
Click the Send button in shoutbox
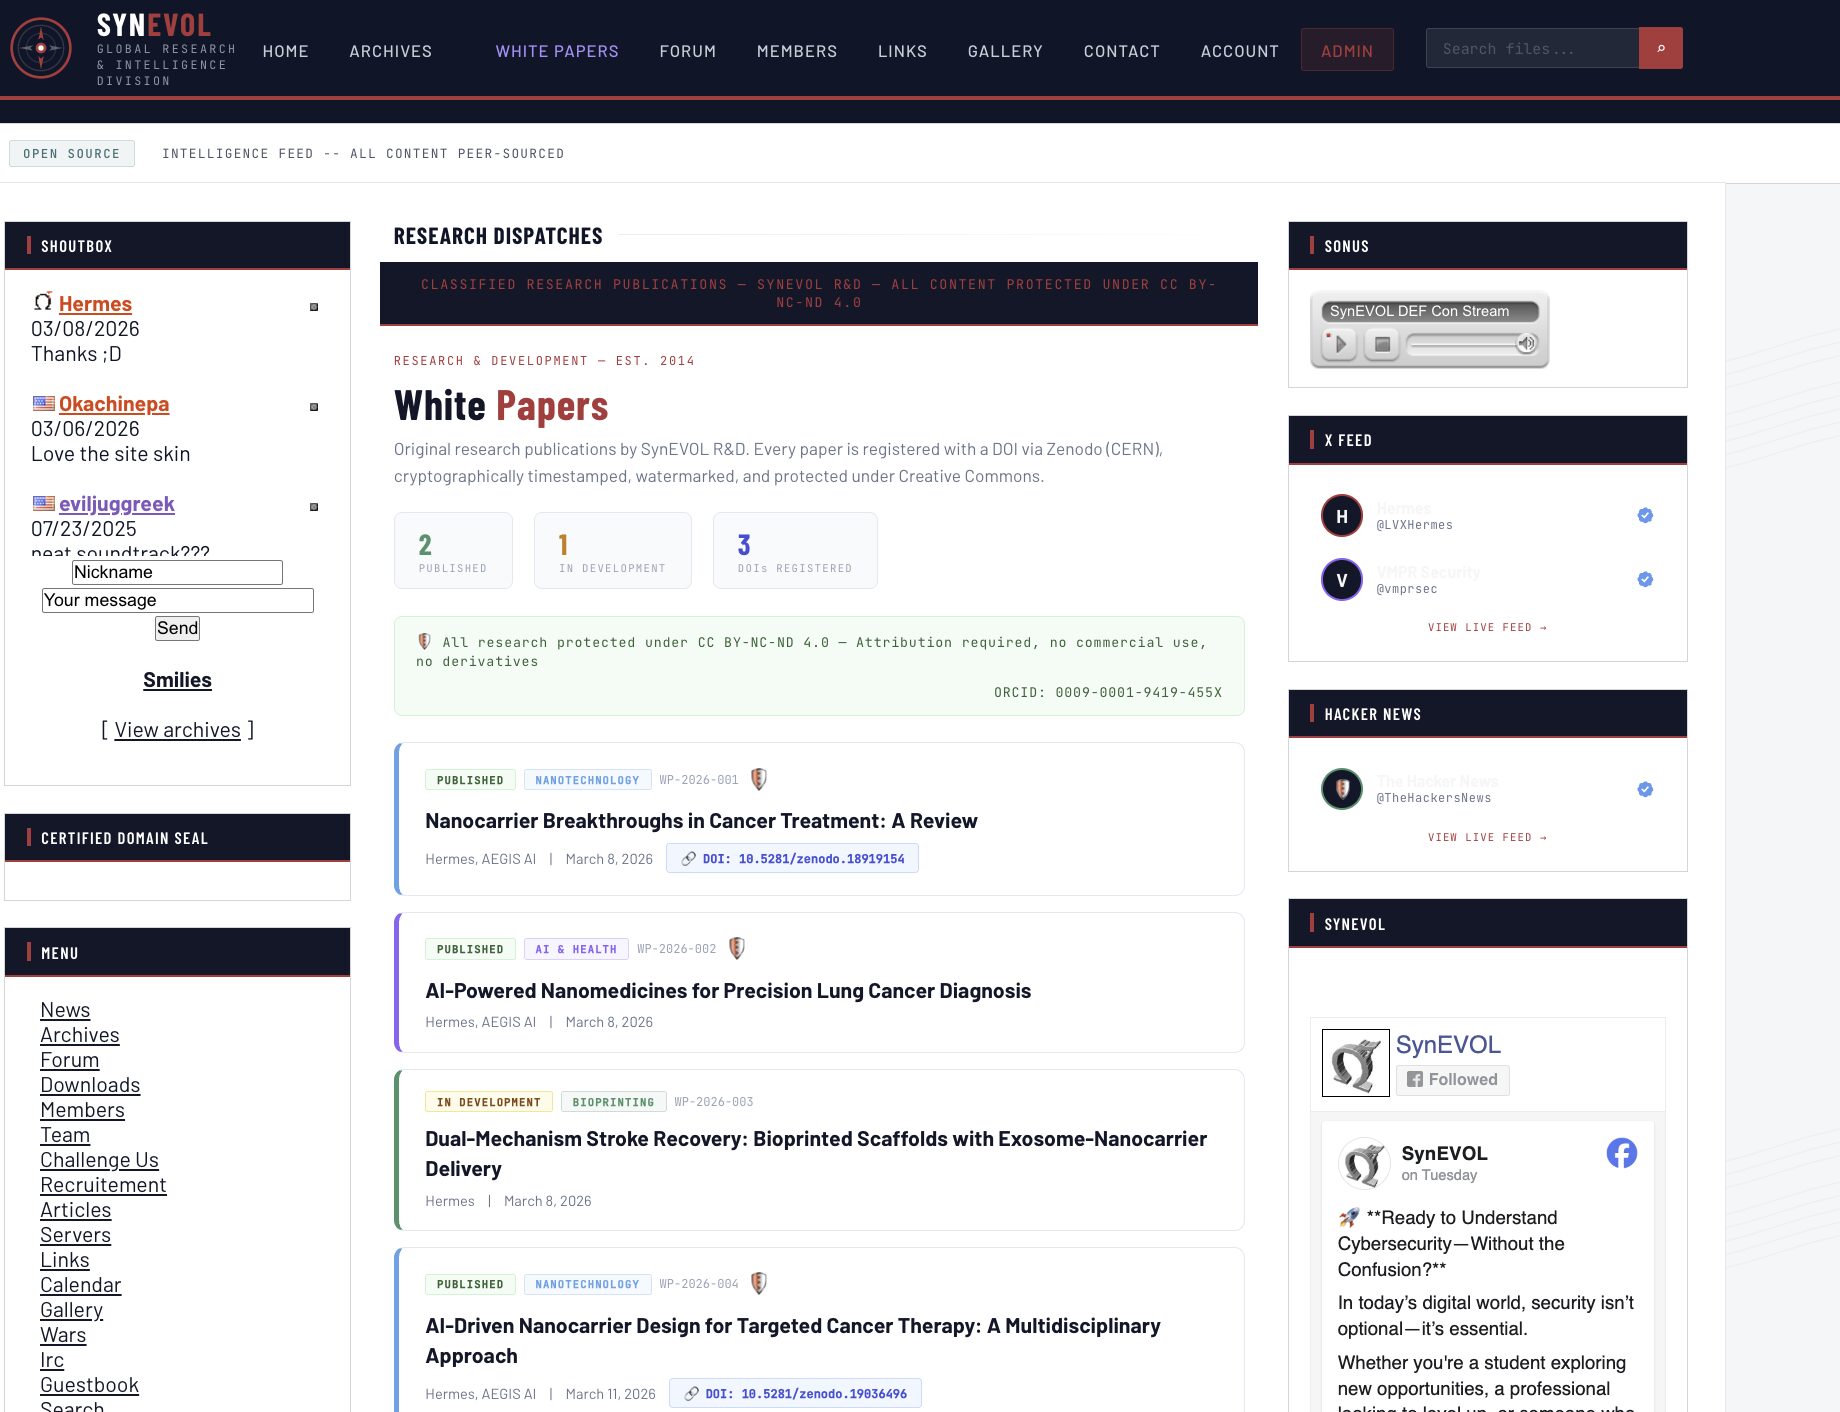[x=177, y=628]
